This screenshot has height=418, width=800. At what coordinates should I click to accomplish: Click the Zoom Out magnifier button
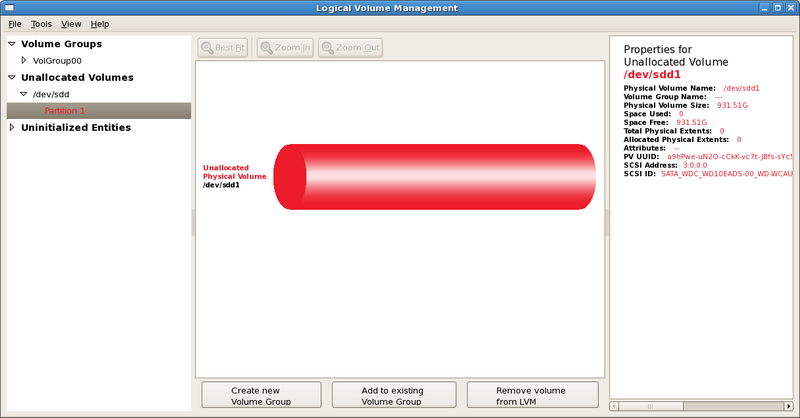(x=349, y=47)
